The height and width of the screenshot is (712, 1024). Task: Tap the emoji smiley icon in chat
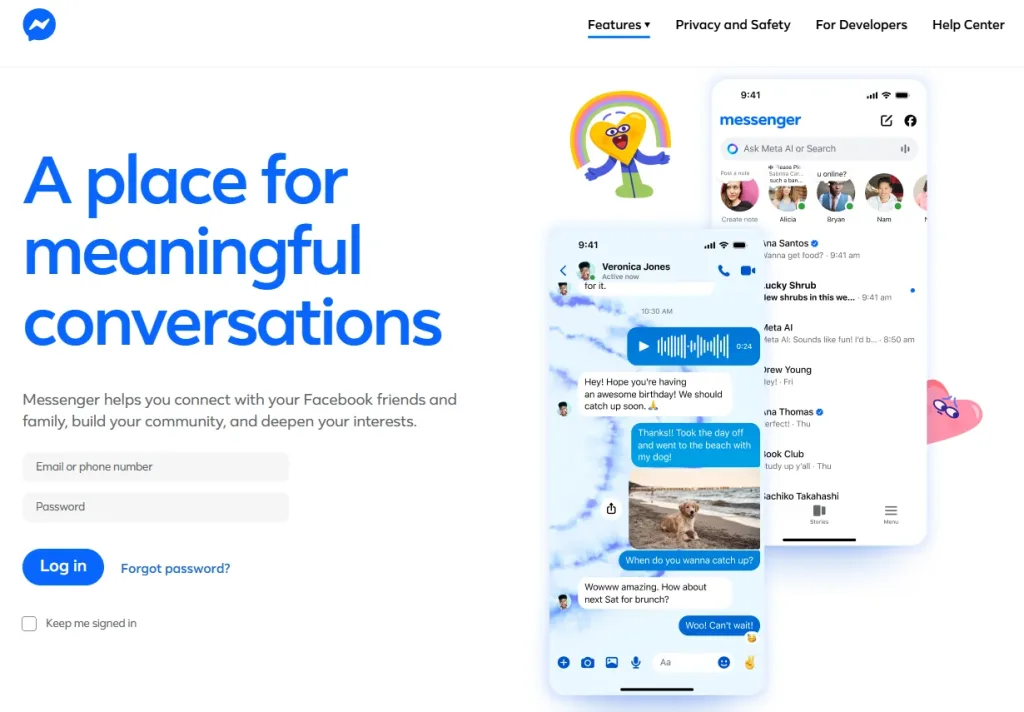click(724, 662)
